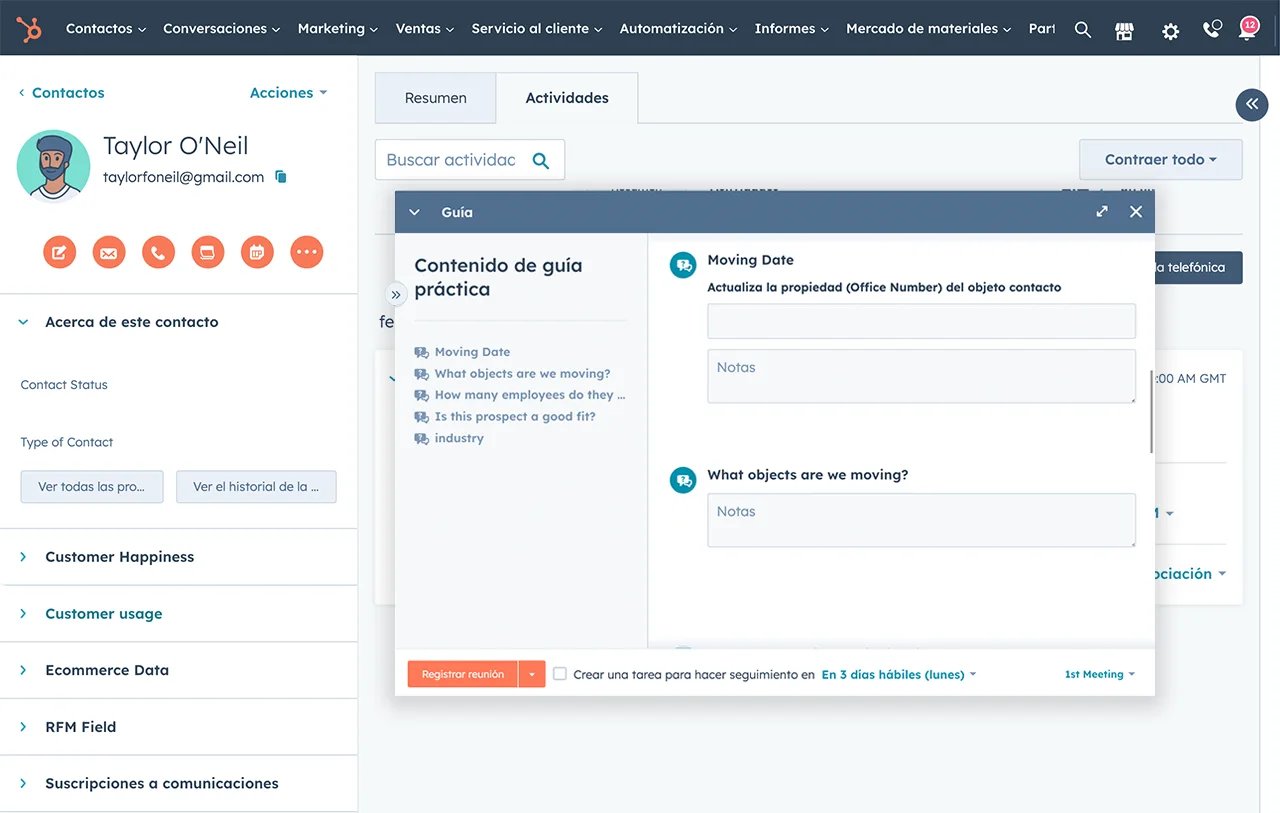Open the 1st Meeting dropdown

click(1100, 675)
